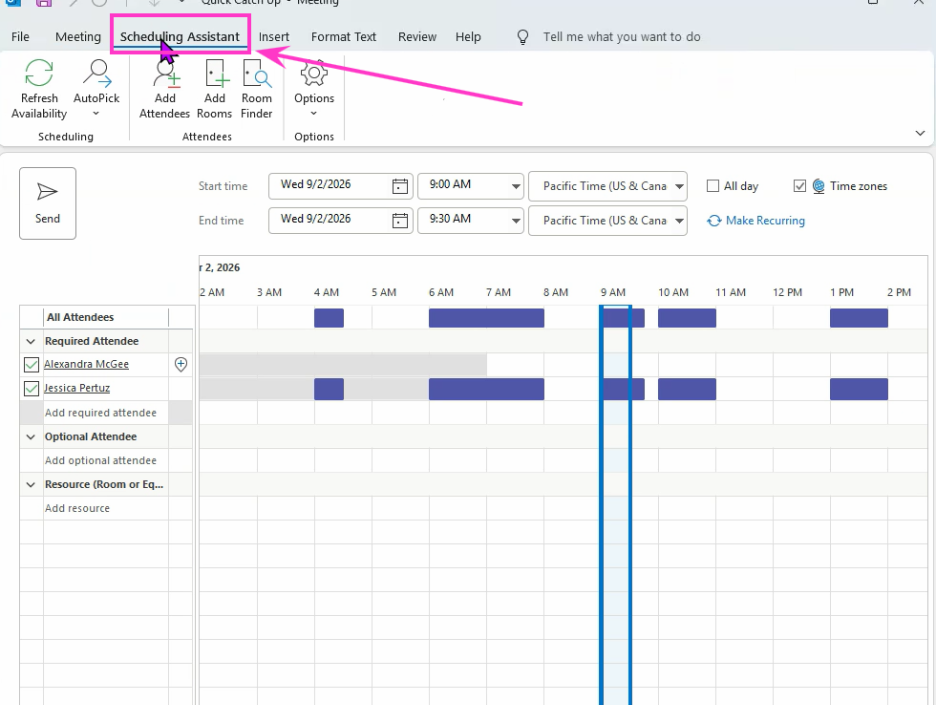The width and height of the screenshot is (936, 705).
Task: Click the Add Attendees icon
Action: pyautogui.click(x=165, y=73)
